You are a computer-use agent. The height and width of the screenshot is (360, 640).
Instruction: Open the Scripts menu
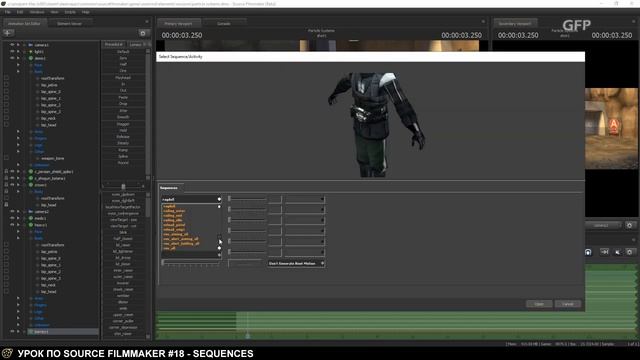point(70,12)
